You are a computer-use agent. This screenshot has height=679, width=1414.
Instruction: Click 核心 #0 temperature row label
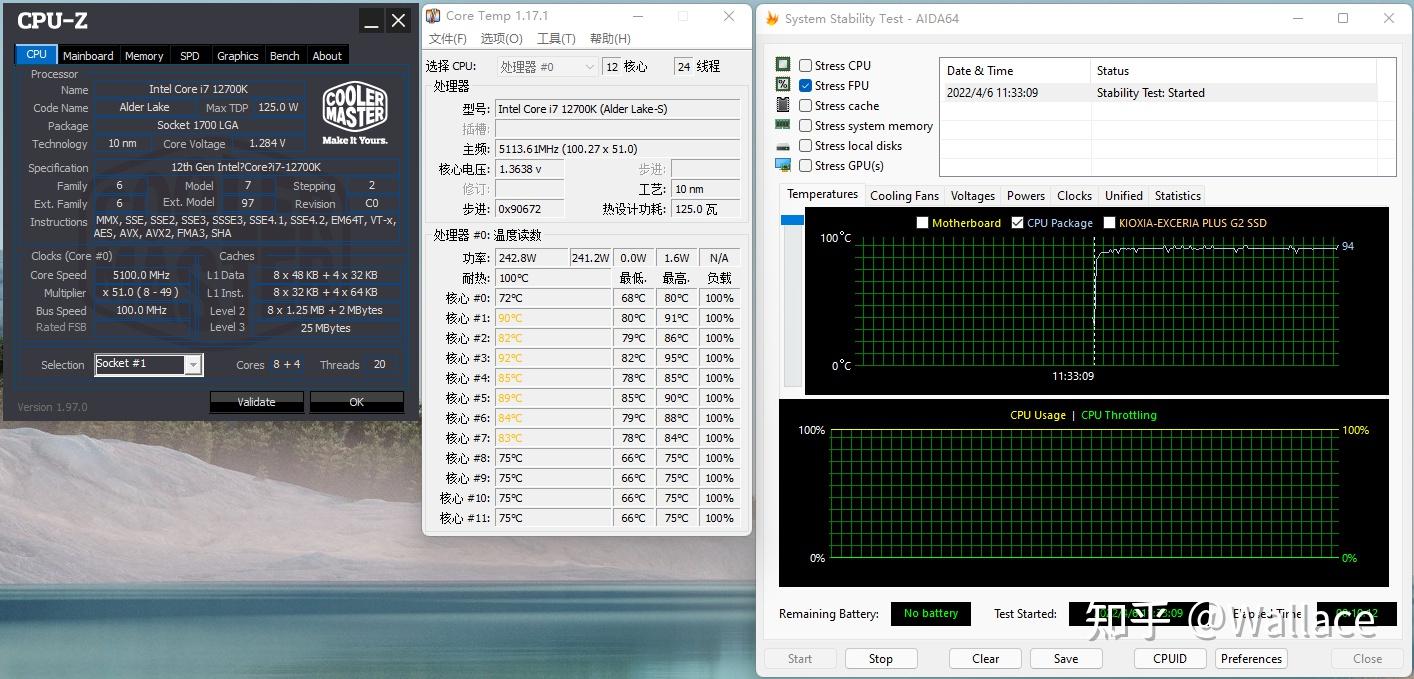tap(468, 299)
